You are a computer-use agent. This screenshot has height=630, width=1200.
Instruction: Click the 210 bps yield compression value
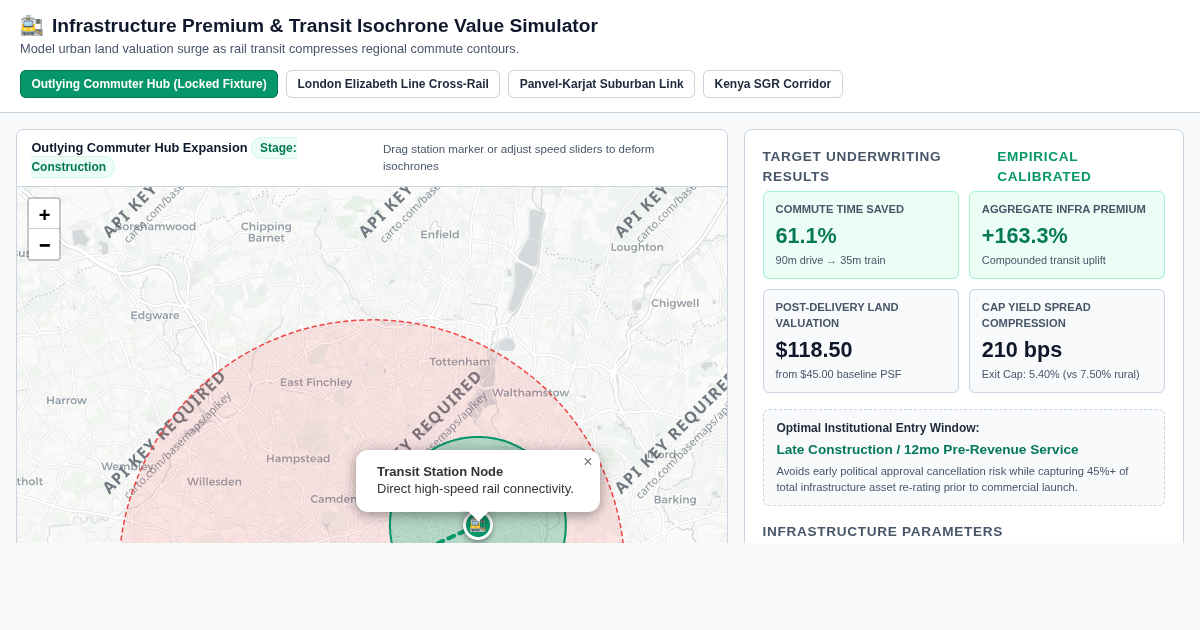pyautogui.click(x=1022, y=350)
